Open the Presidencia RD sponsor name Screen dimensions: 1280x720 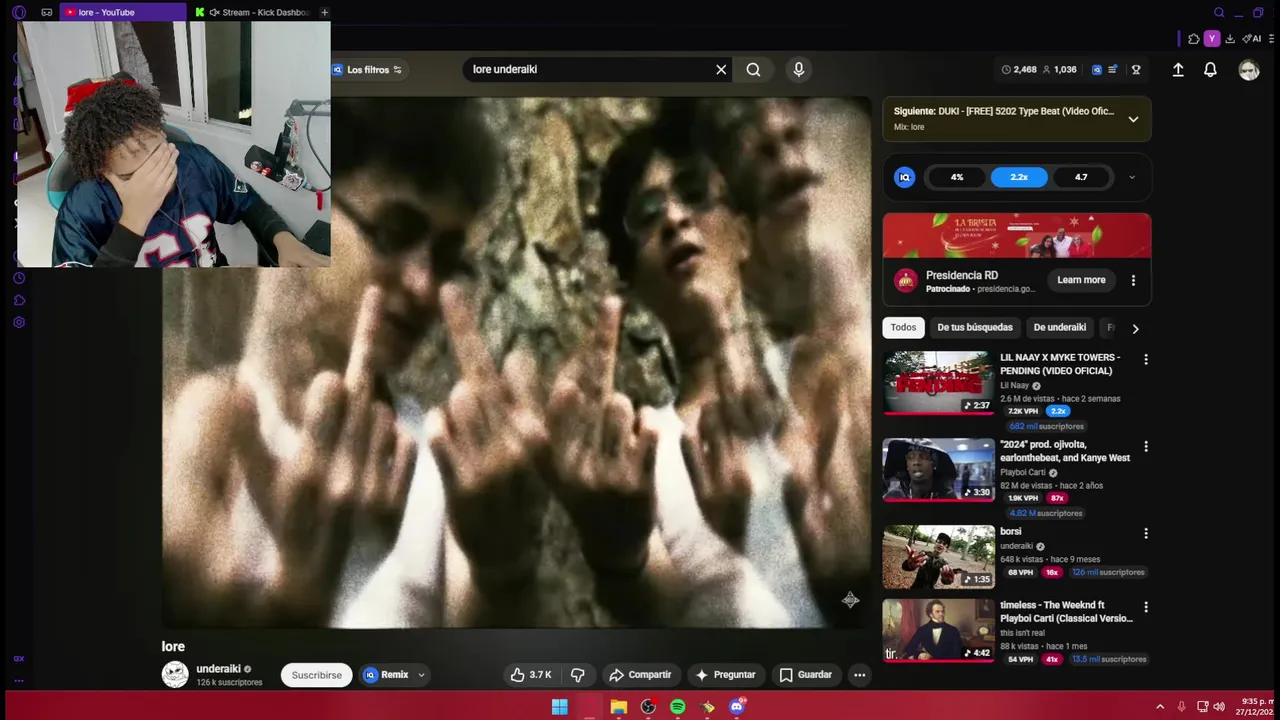[x=962, y=275]
